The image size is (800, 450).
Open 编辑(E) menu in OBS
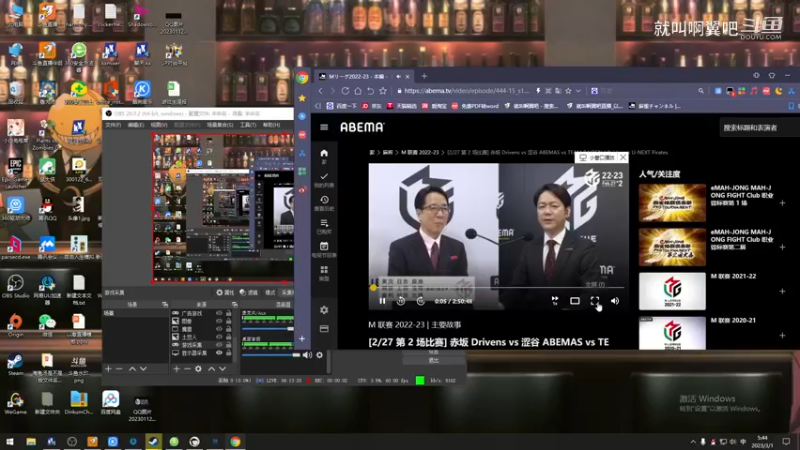[136, 125]
